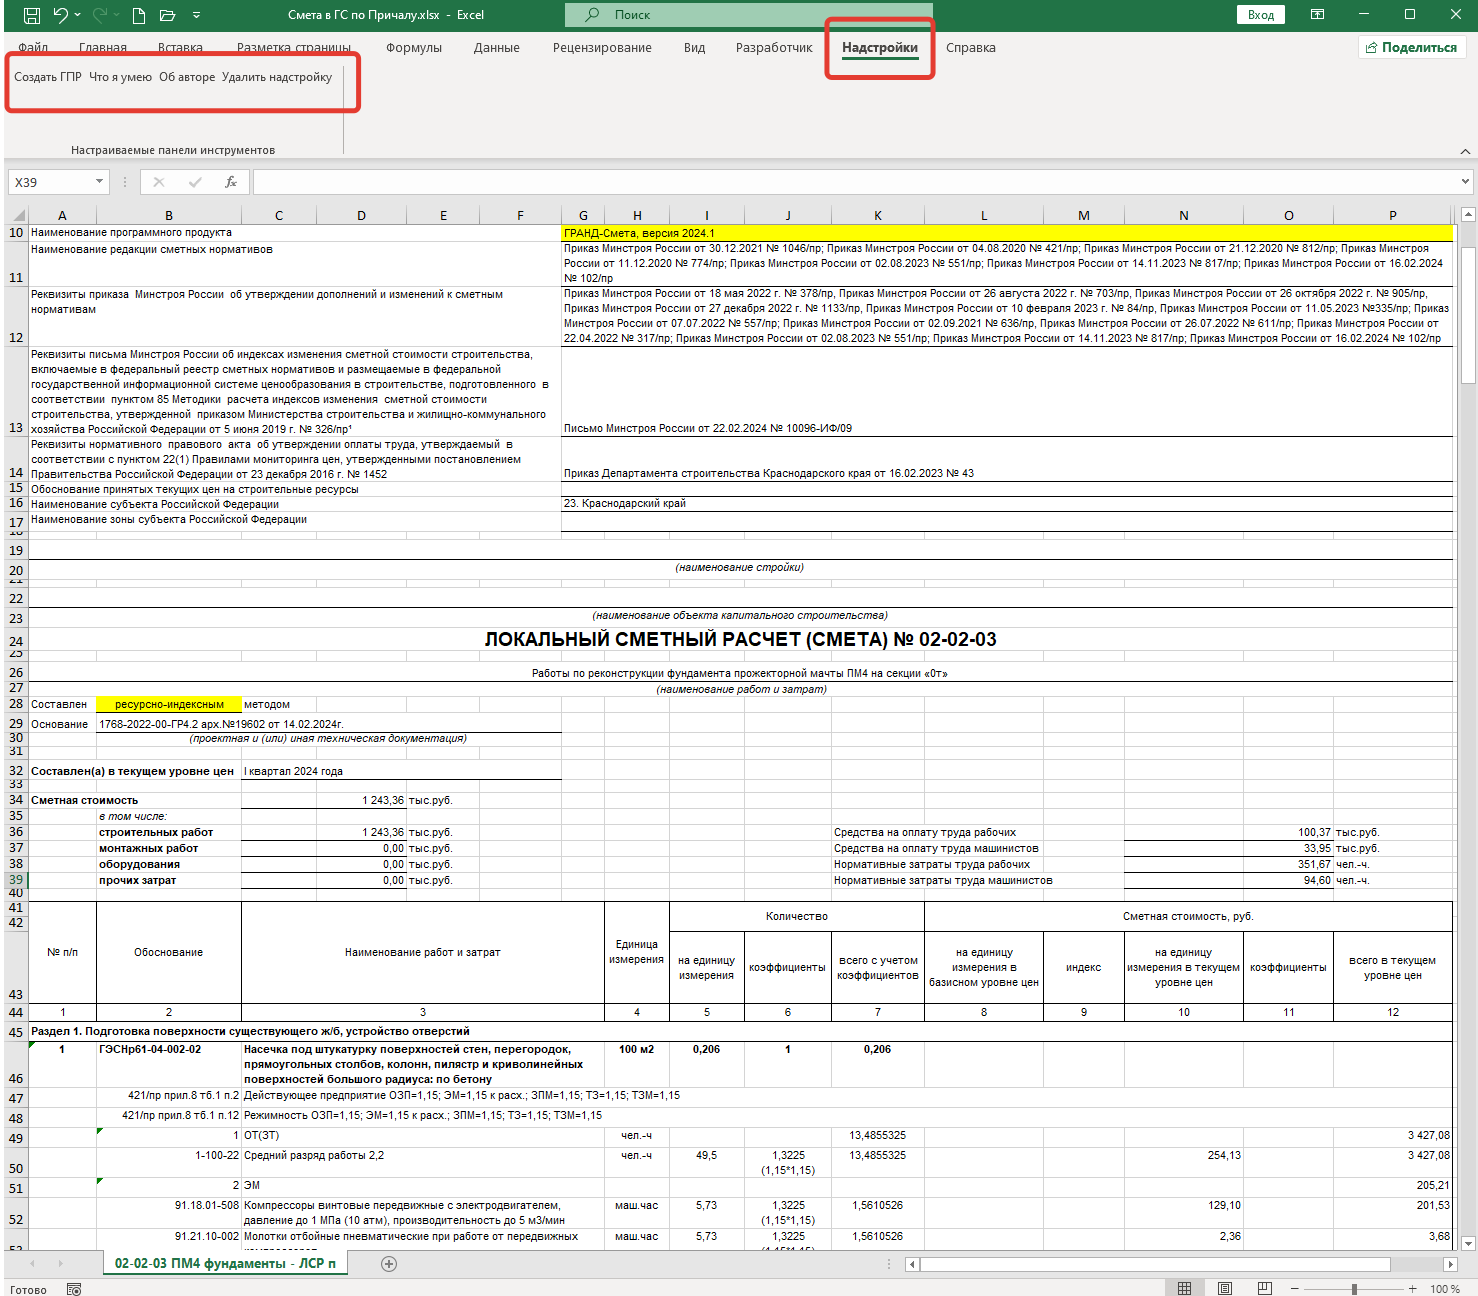Click the Undo arrow icon
Viewport: 1478px width, 1296px height.
[x=61, y=15]
